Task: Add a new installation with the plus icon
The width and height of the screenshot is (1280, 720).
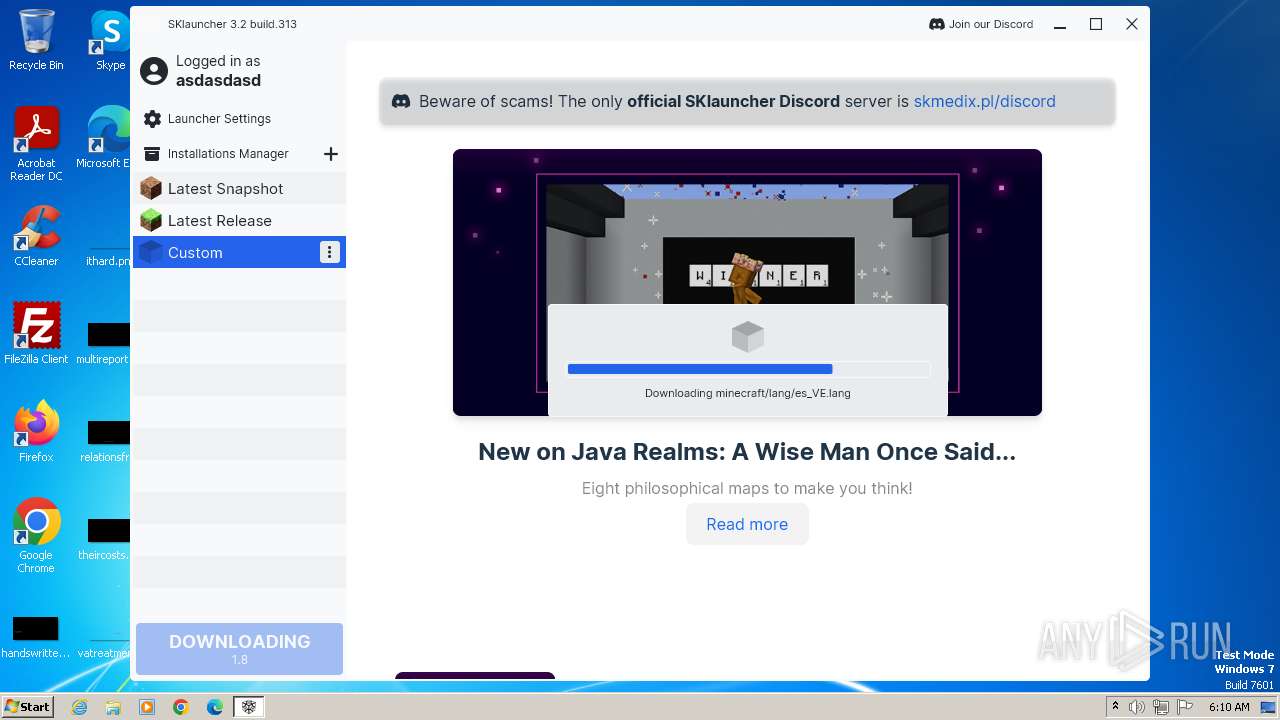Action: point(331,154)
